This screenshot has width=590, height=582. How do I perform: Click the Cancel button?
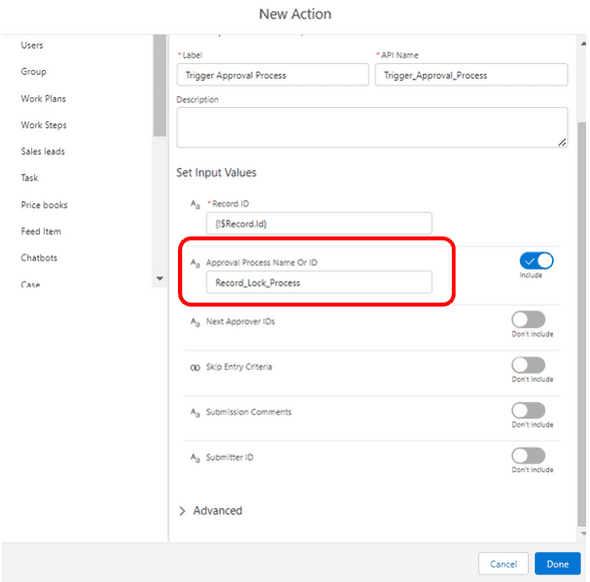point(503,564)
